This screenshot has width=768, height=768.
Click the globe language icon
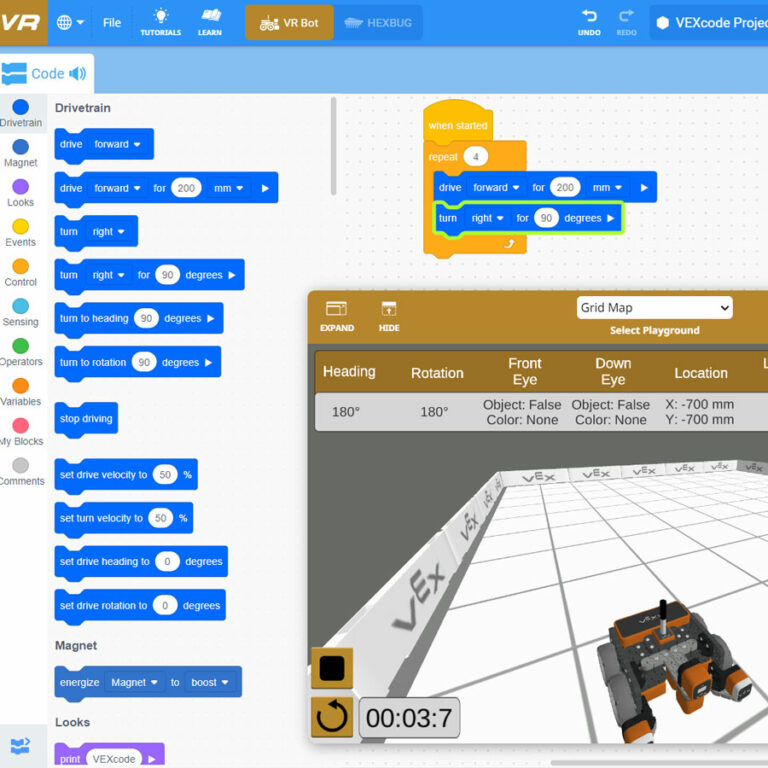pyautogui.click(x=65, y=22)
